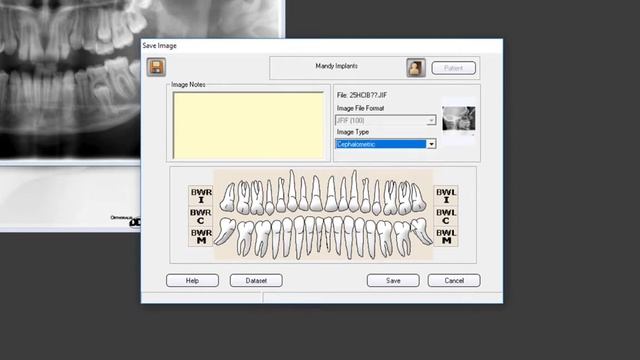Image resolution: width=640 pixels, height=360 pixels.
Task: Select the BWR M bitewing button
Action: pos(201,237)
